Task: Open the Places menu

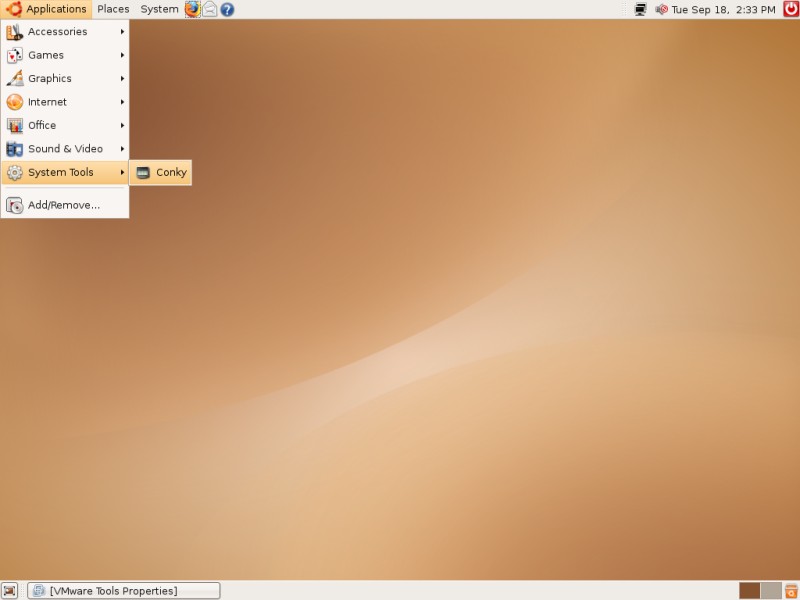Action: tap(113, 9)
